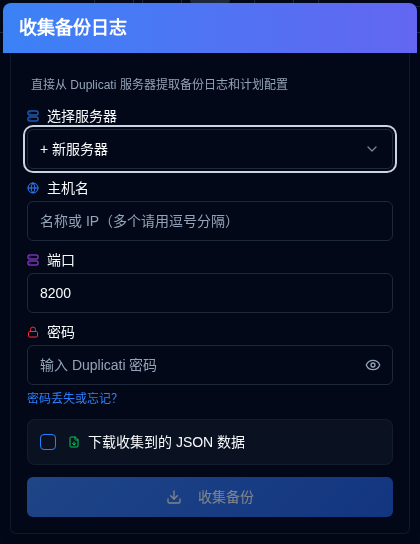
Task: Click the red lock icon beside 密码
Action: point(33,332)
